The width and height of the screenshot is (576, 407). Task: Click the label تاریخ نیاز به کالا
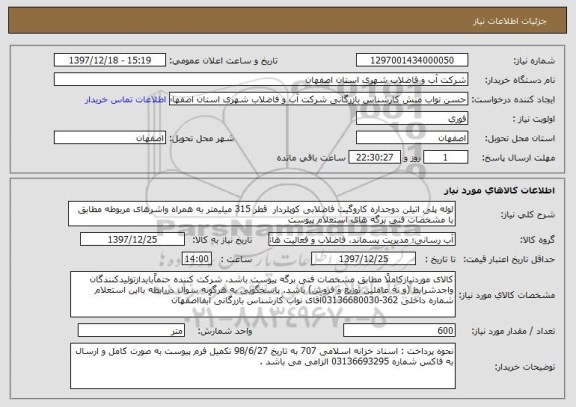tap(222, 240)
